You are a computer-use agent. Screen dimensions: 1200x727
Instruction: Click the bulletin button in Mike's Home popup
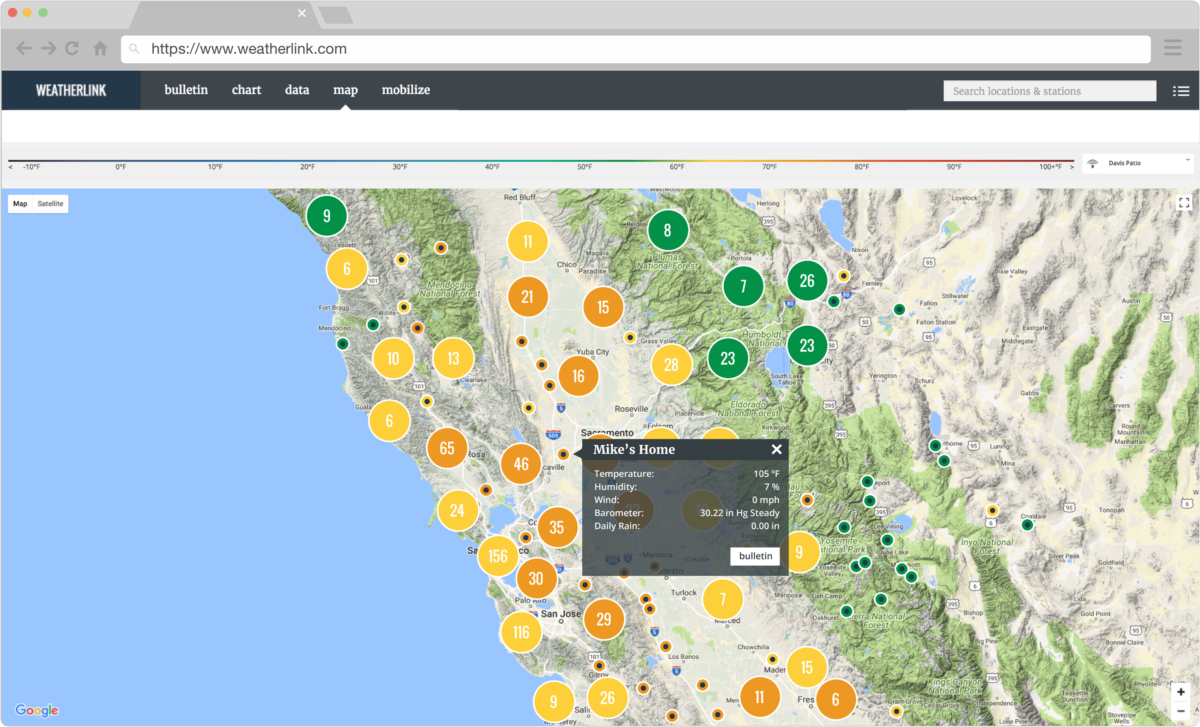[x=755, y=555]
